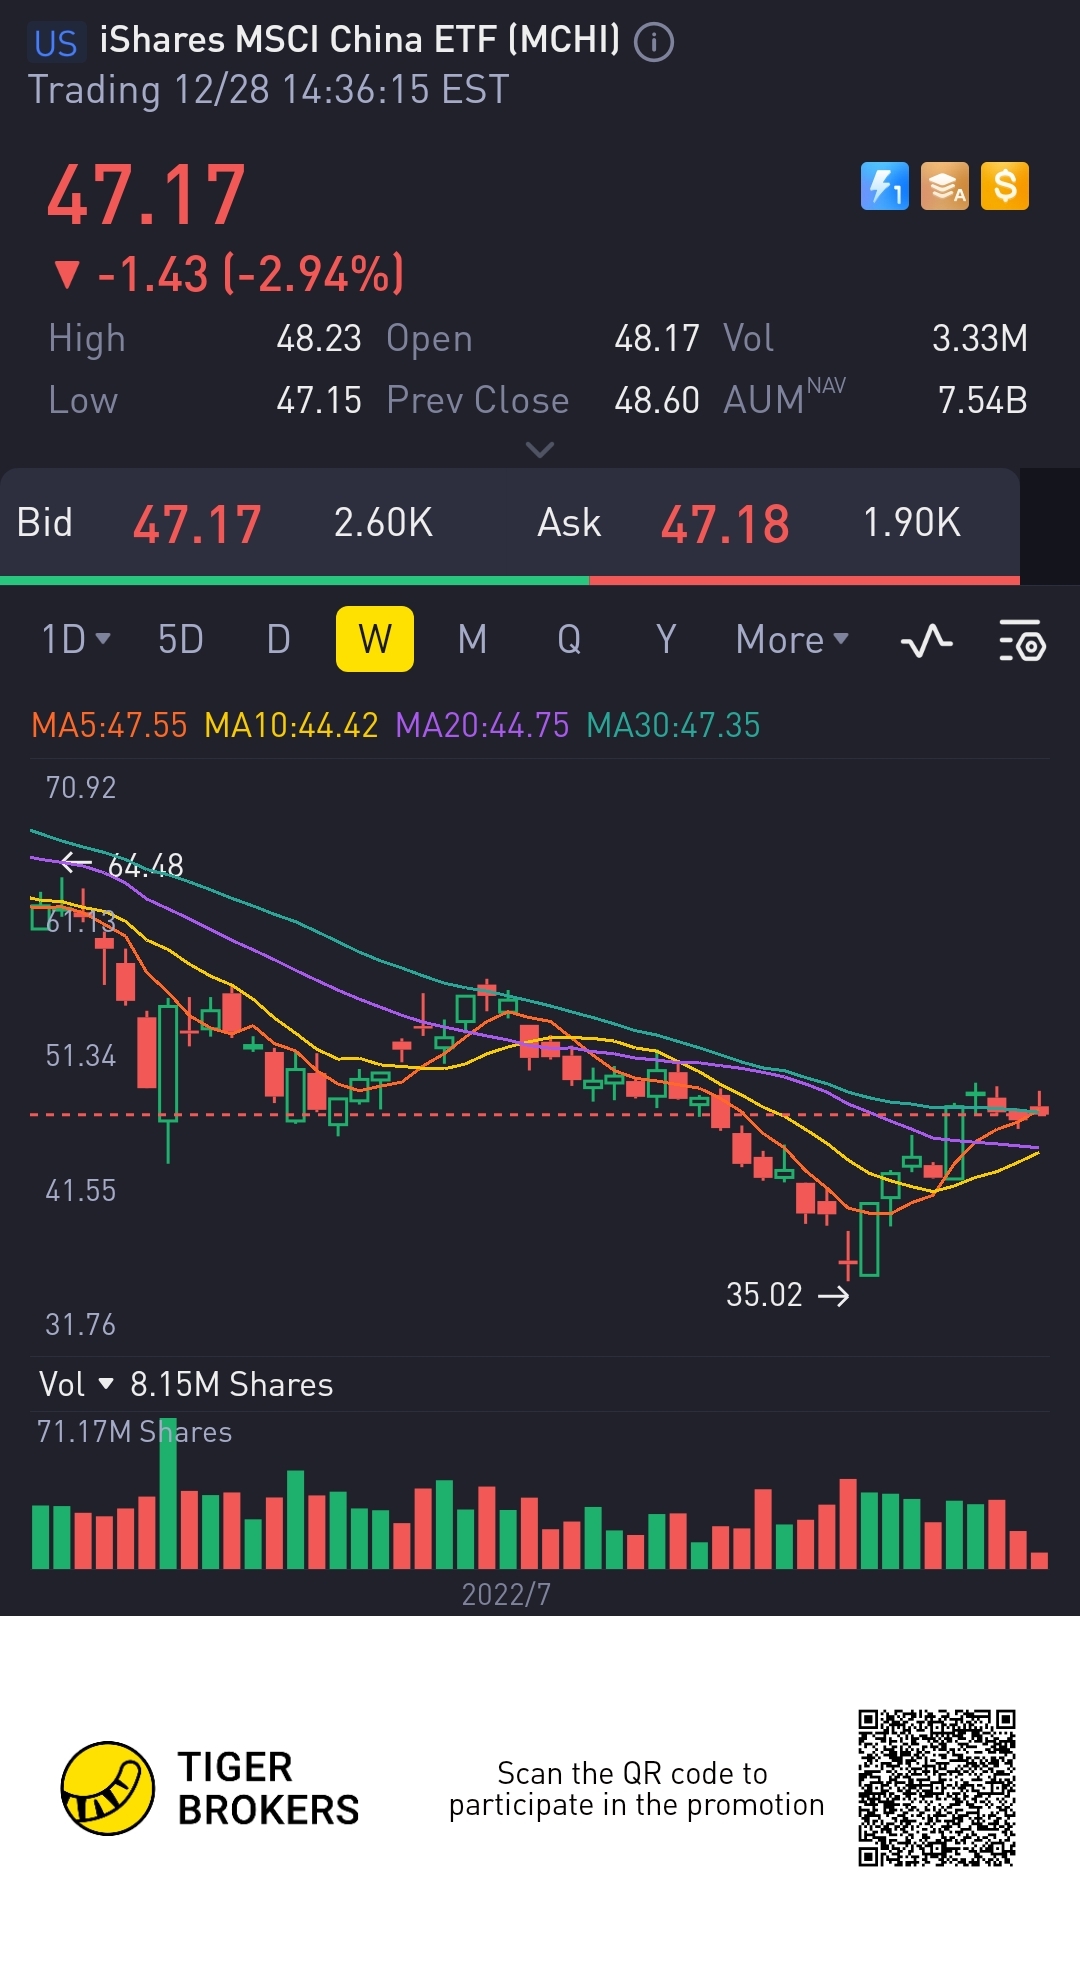Tap the yellow dollar sign icon
The image size is (1080, 1961).
1005,186
